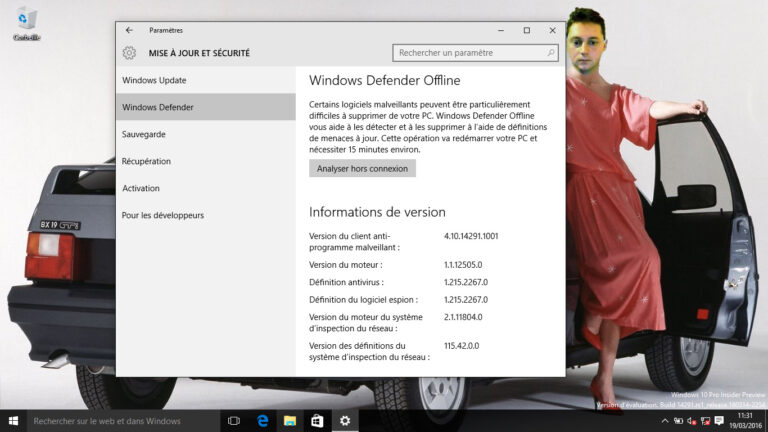This screenshot has width=768, height=432.
Task: Go to the Sauvegarde section
Action: [144, 134]
